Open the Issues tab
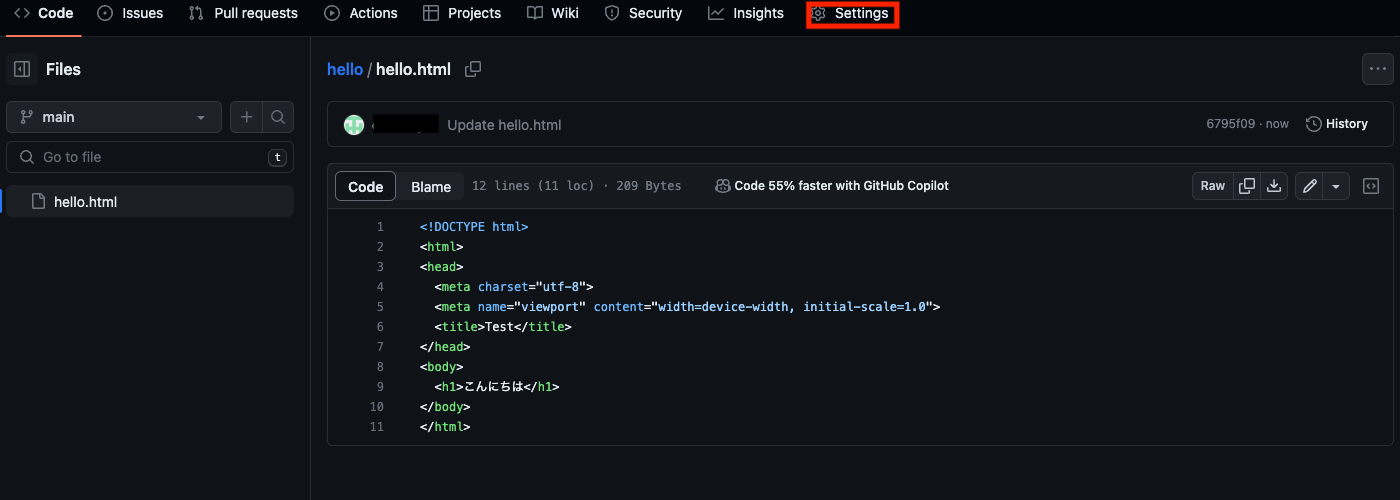The height and width of the screenshot is (500, 1400). coord(130,13)
